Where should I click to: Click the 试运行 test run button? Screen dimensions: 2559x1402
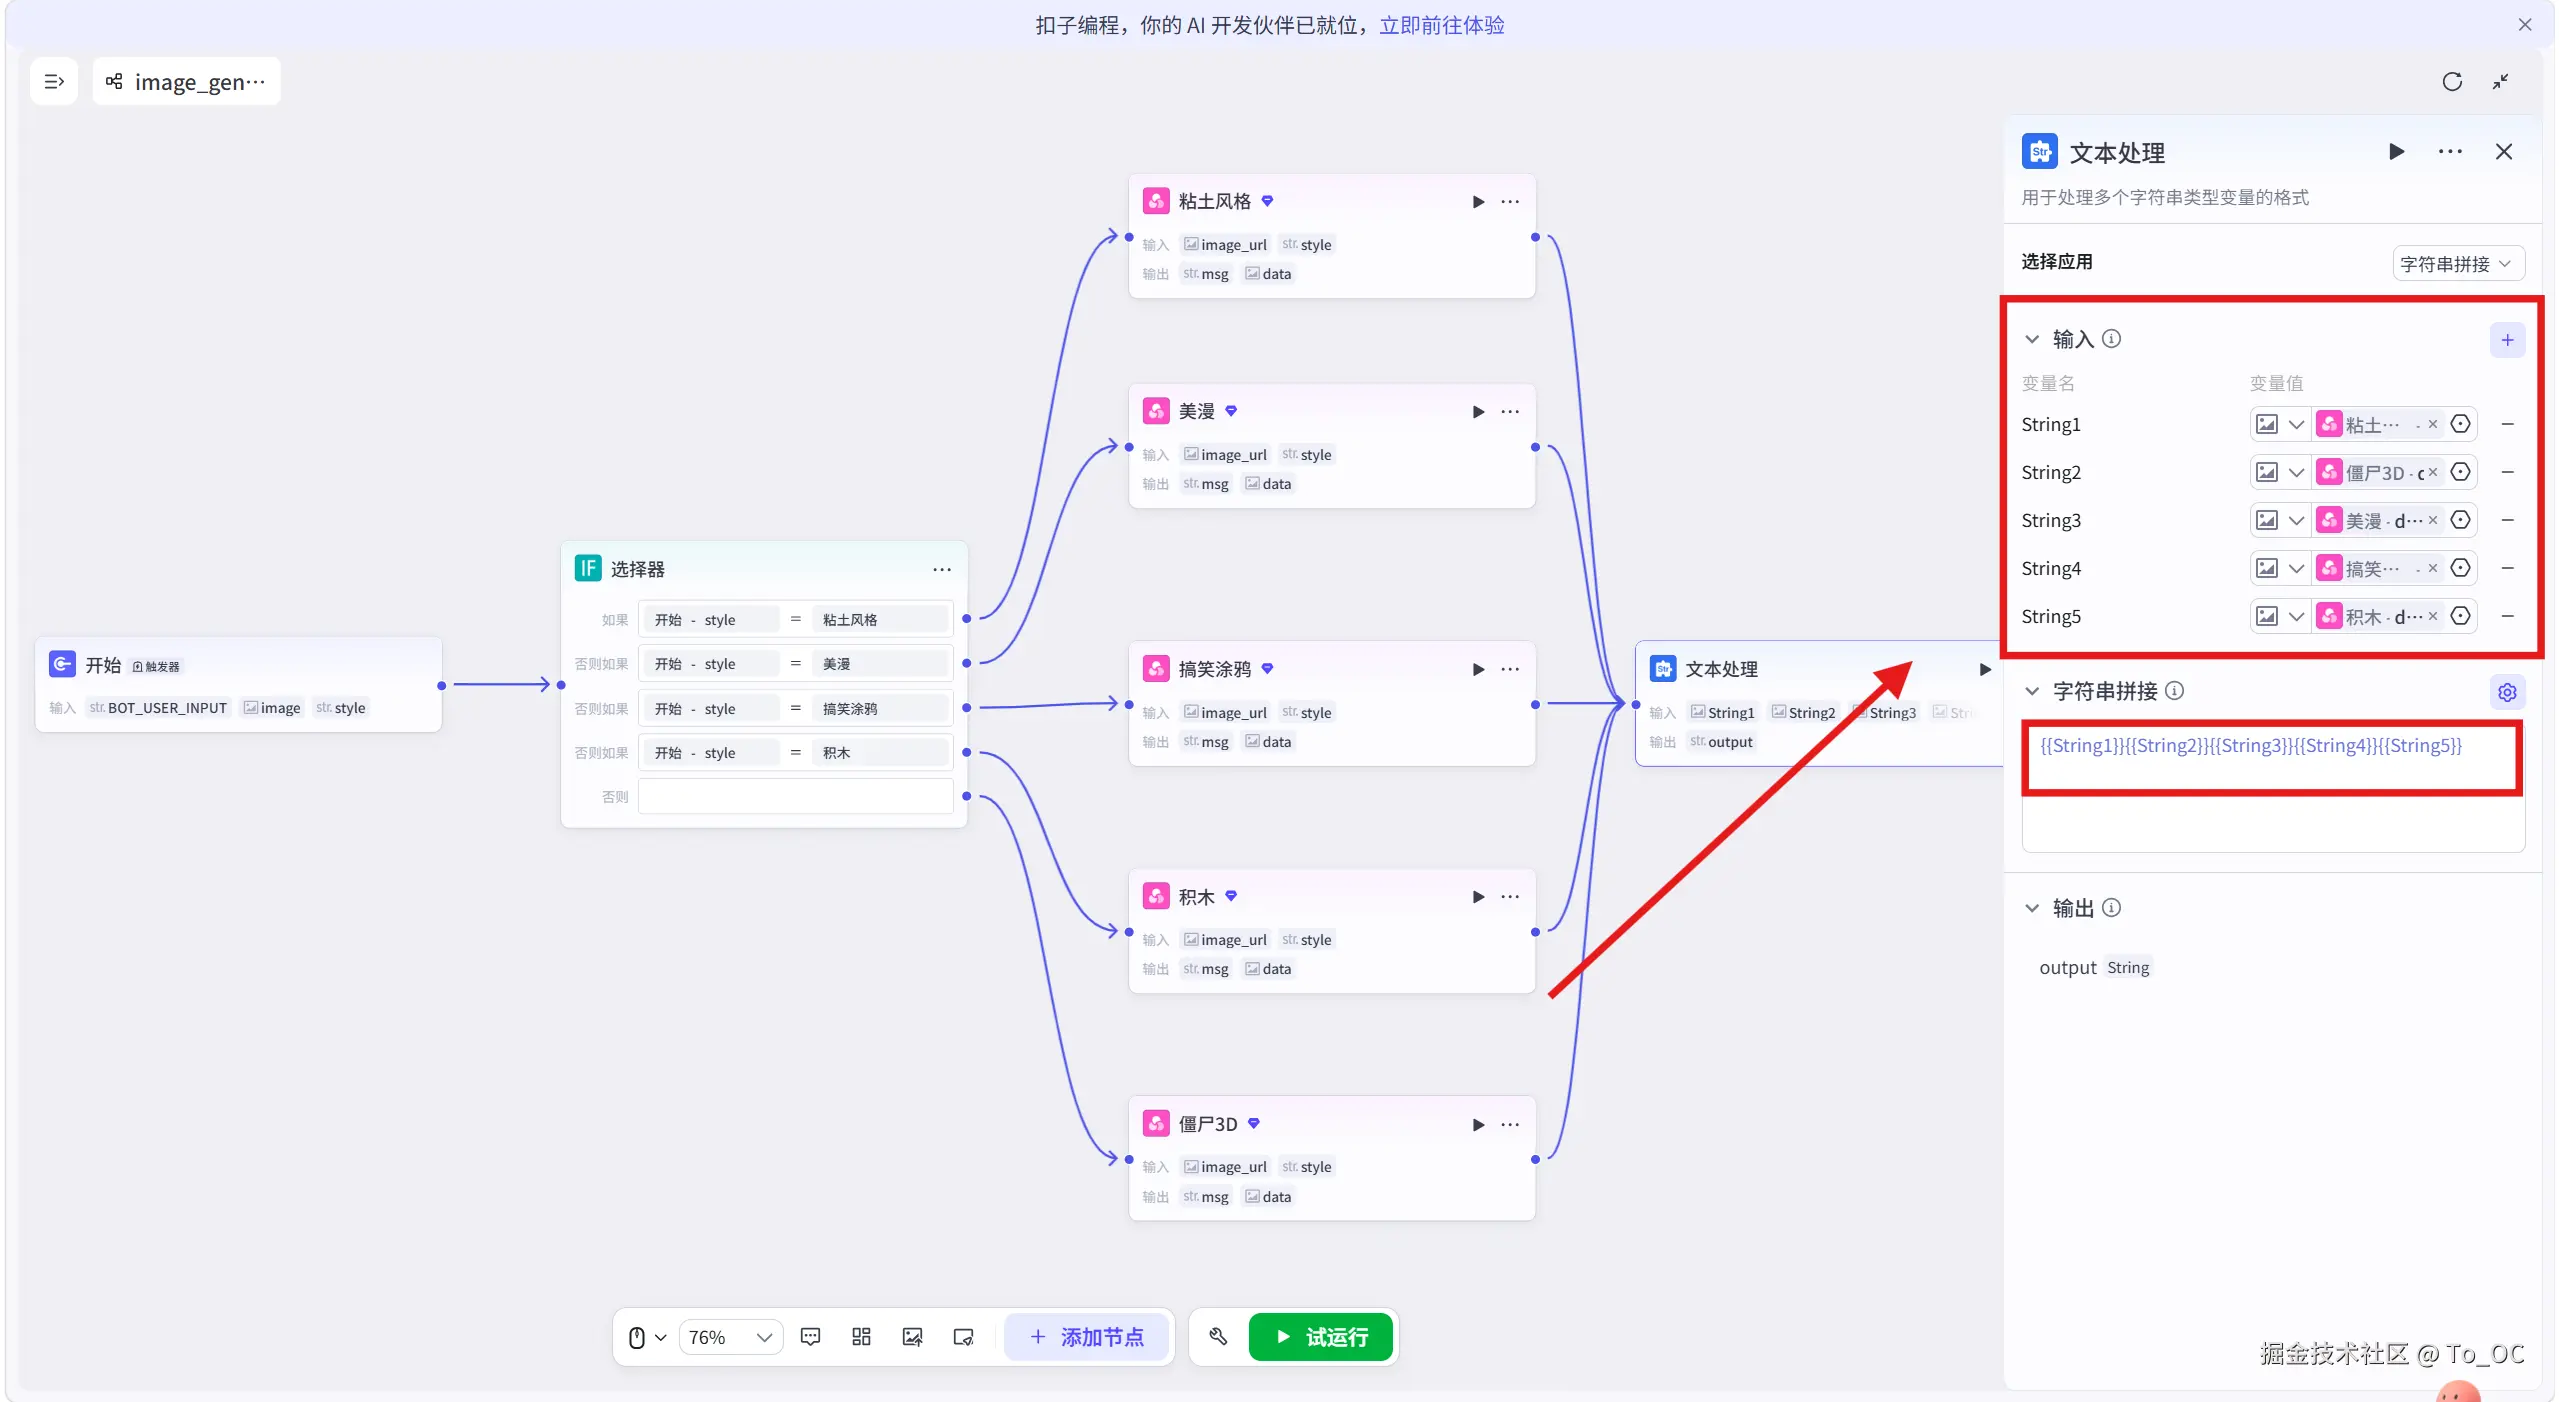click(1321, 1337)
